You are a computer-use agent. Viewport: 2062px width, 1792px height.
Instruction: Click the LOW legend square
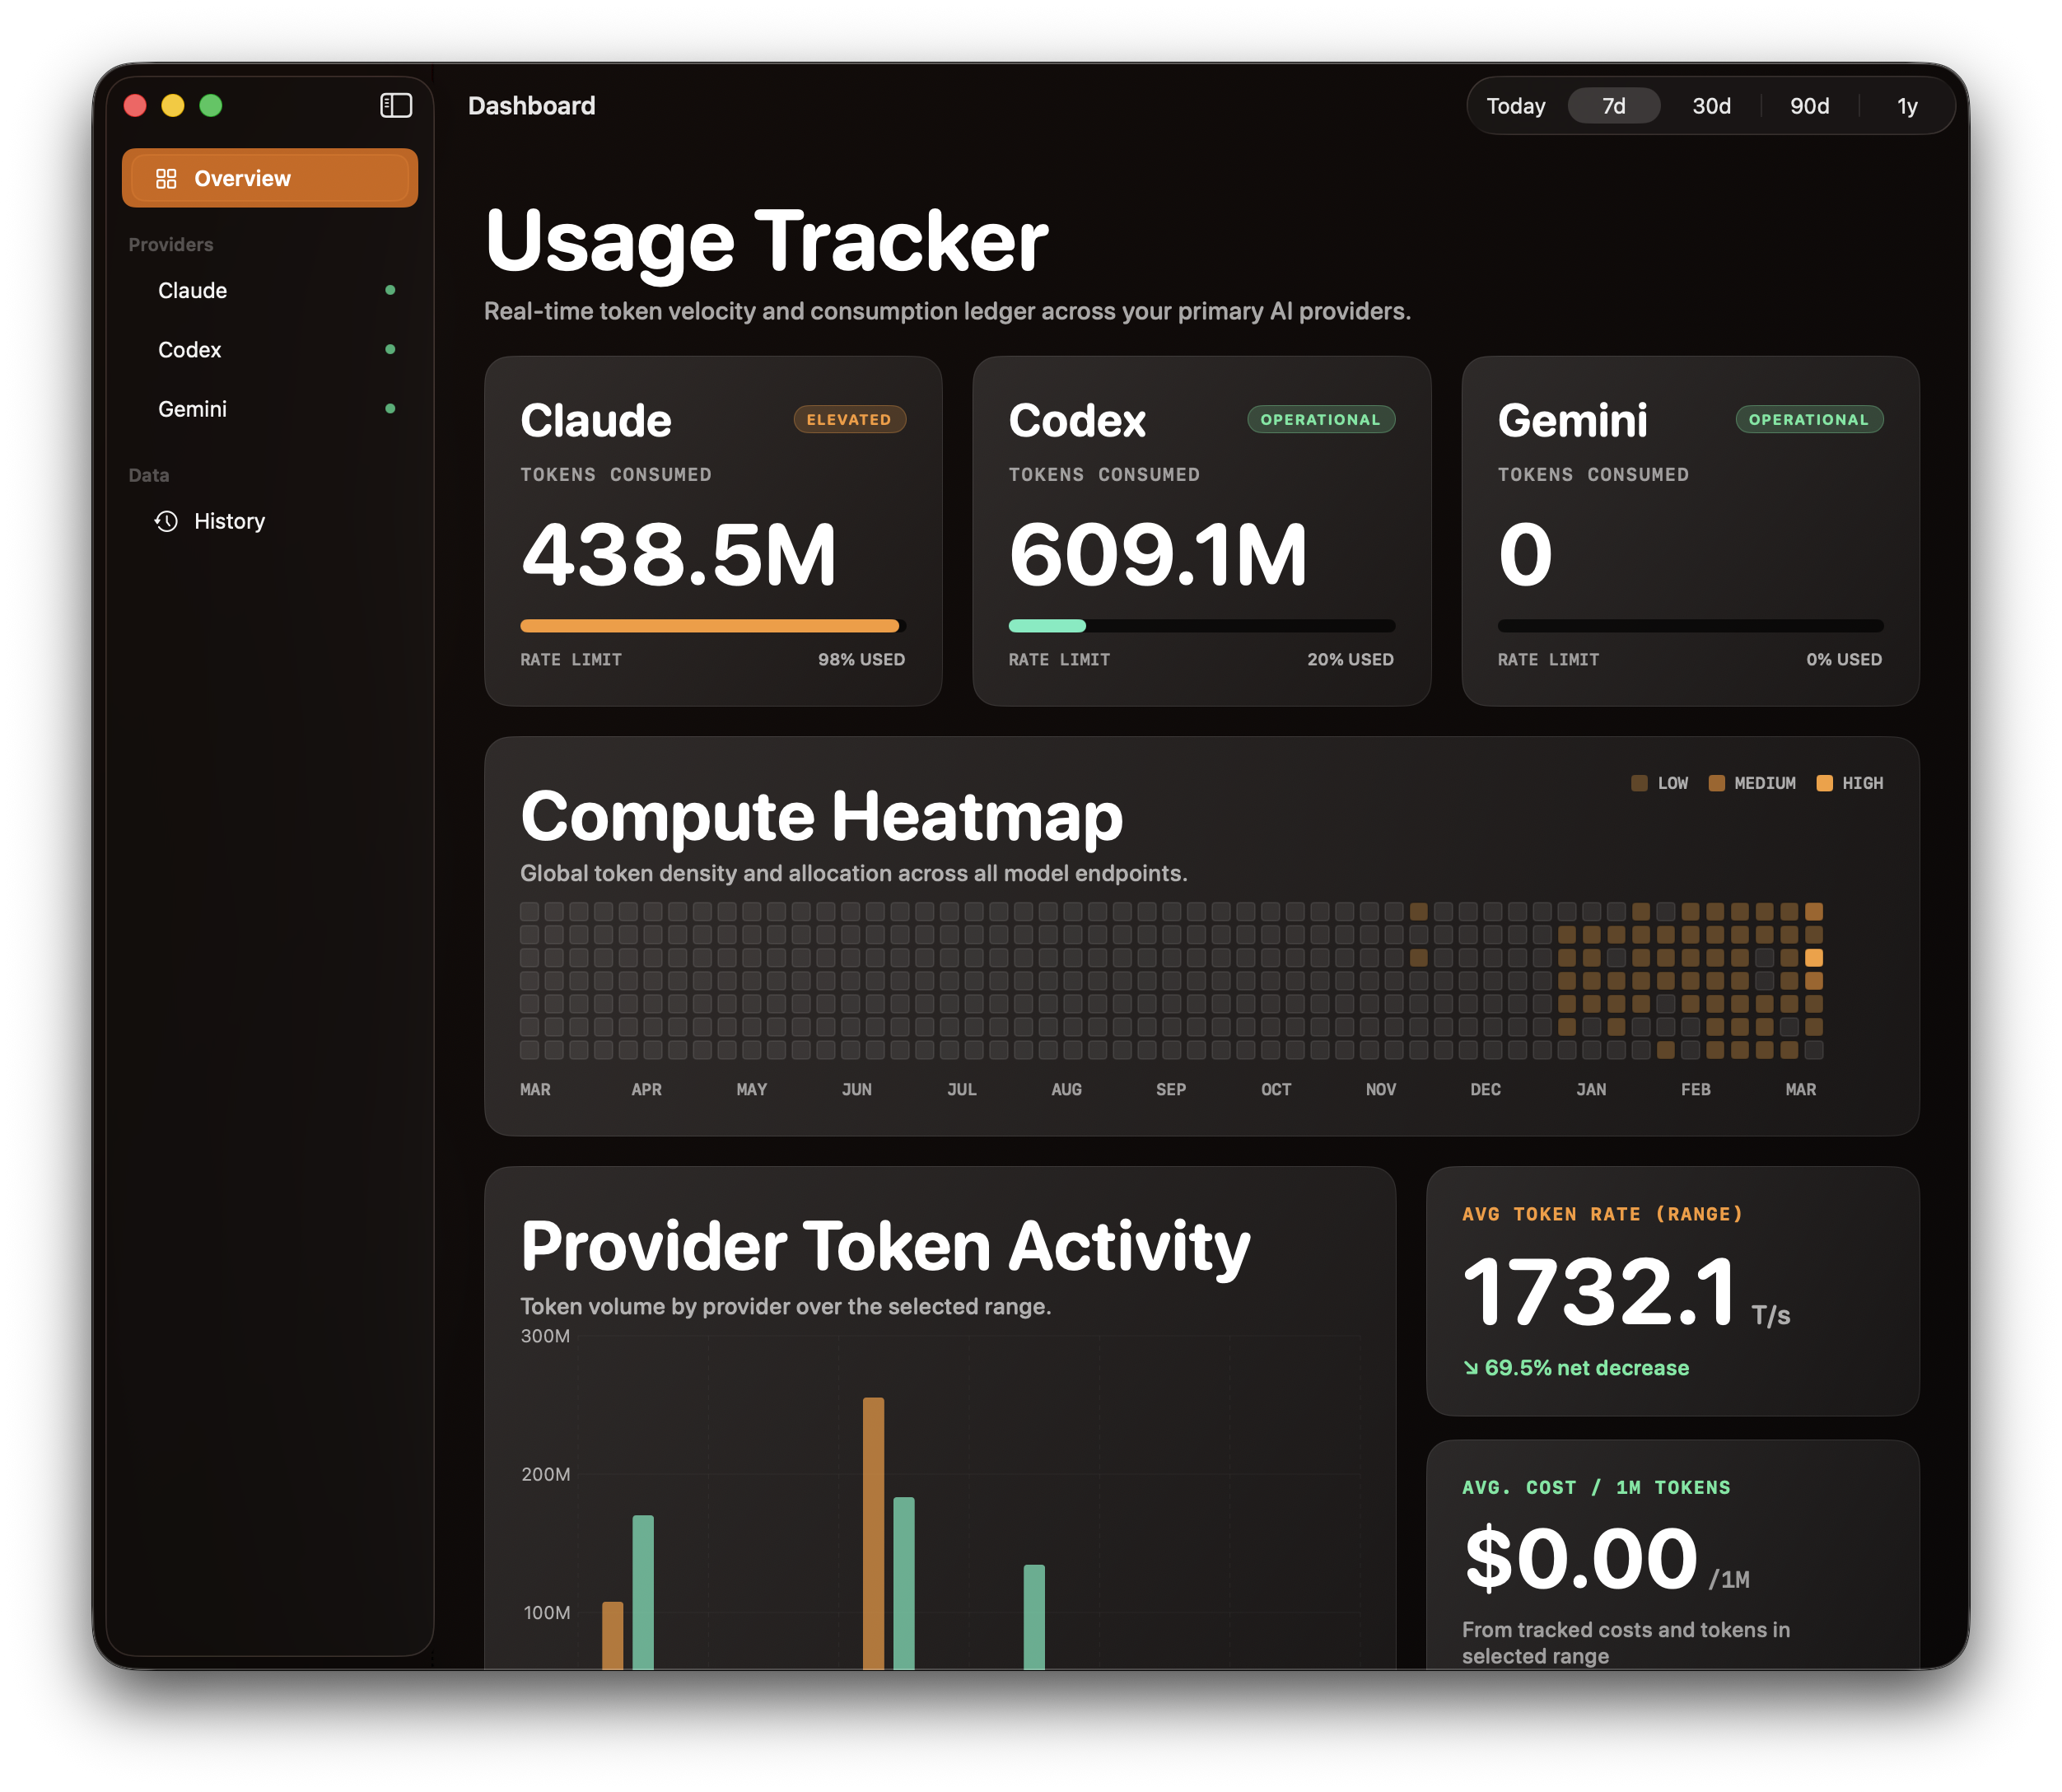1640,783
